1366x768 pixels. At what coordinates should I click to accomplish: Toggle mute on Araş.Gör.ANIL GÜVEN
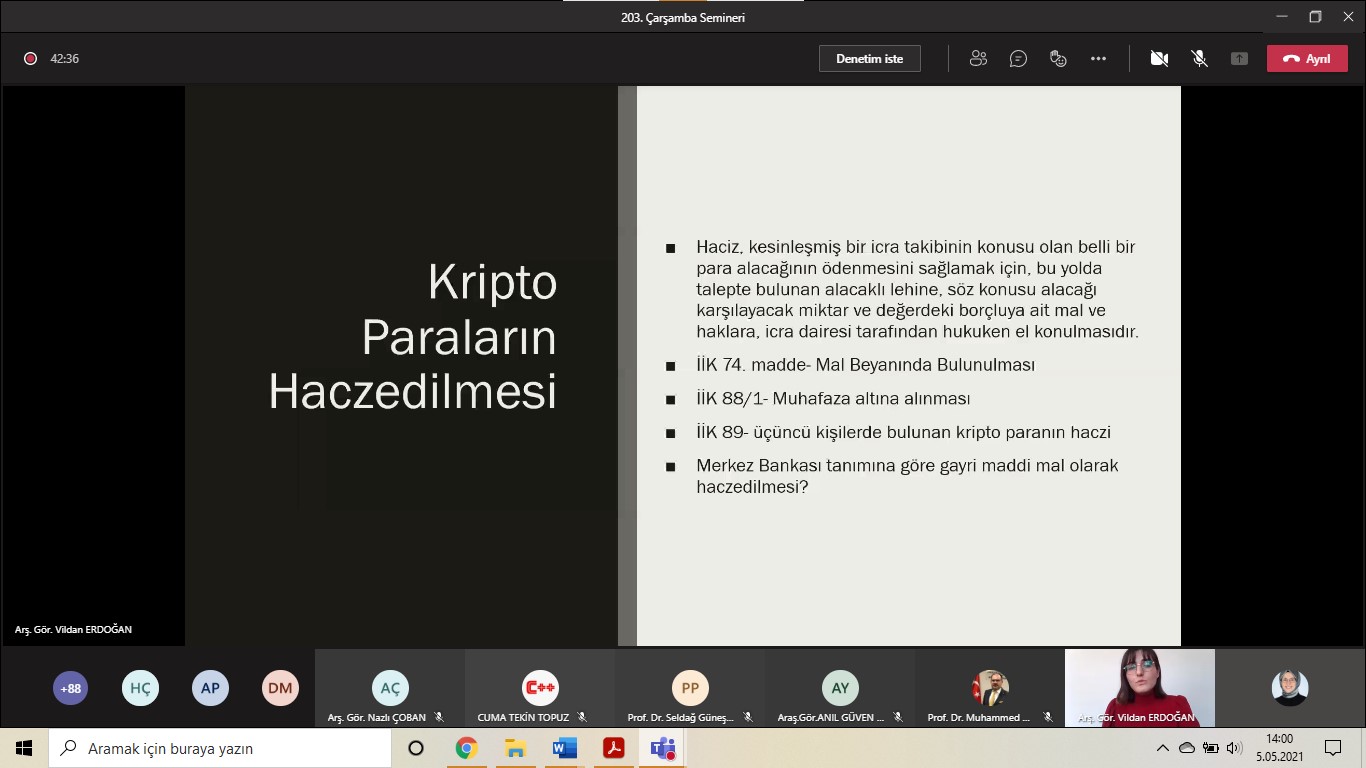[897, 716]
